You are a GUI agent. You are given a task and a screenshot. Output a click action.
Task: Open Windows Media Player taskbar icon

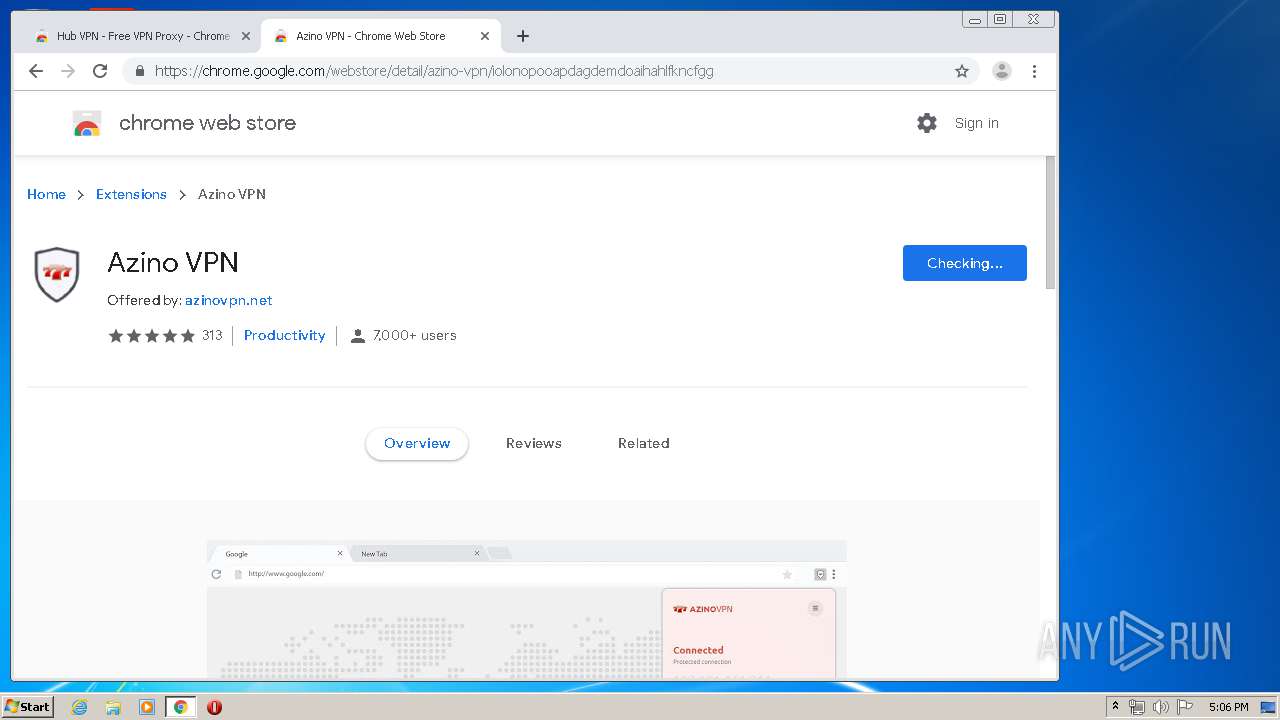coord(147,707)
